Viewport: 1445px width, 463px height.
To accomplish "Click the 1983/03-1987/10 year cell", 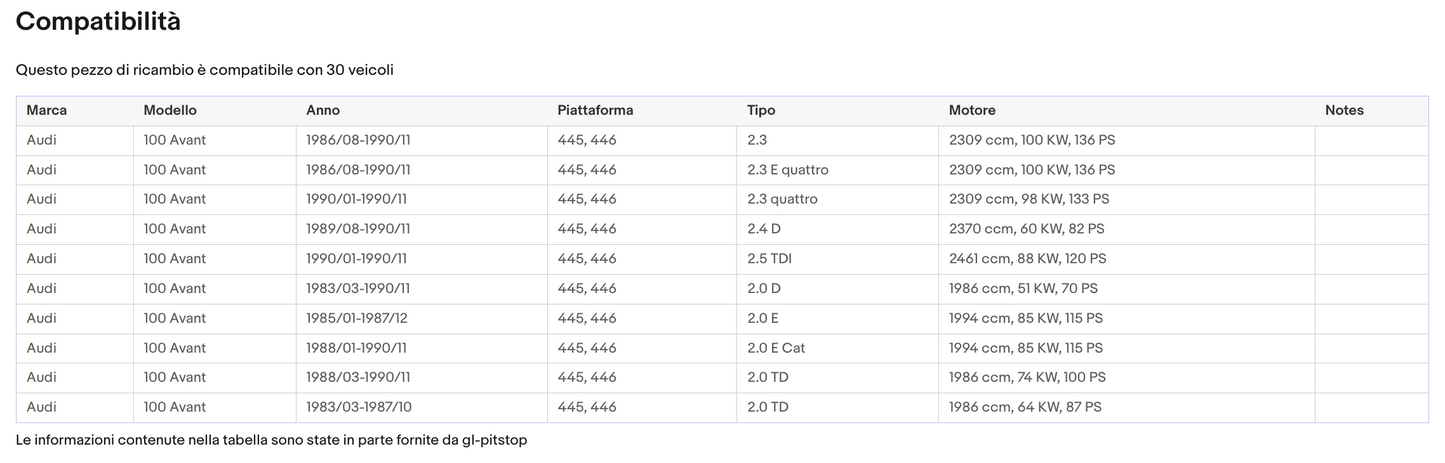I will pos(358,407).
